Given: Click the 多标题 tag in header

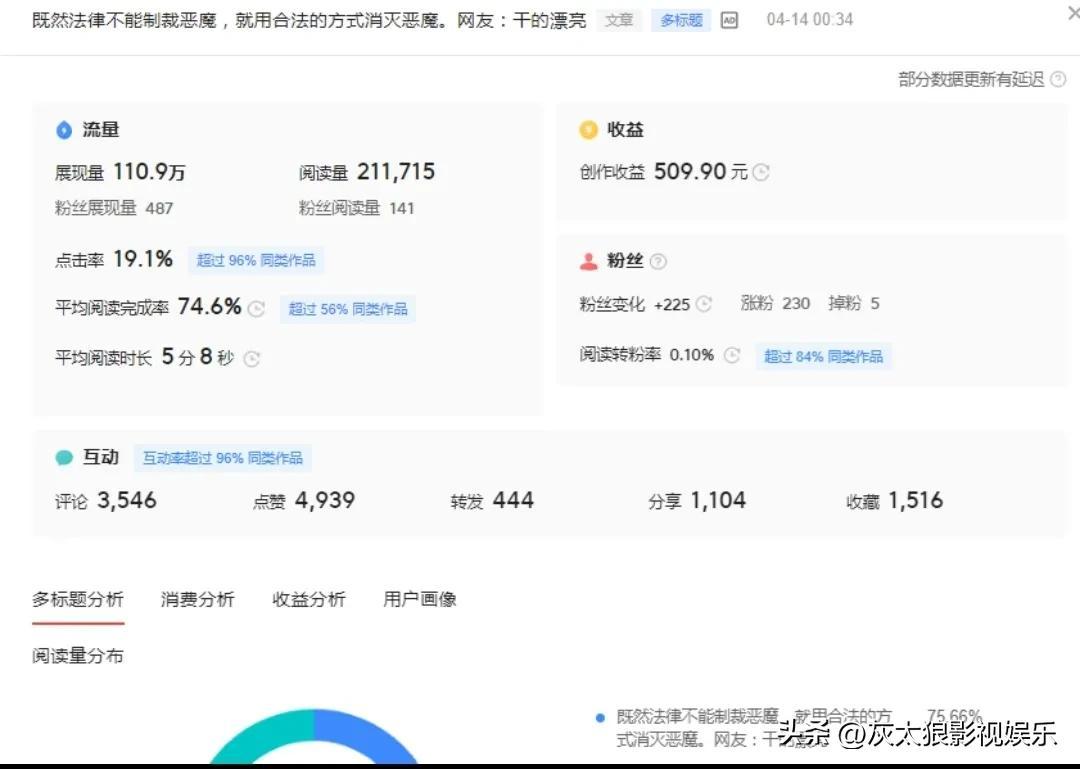Looking at the screenshot, I should click(x=681, y=20).
